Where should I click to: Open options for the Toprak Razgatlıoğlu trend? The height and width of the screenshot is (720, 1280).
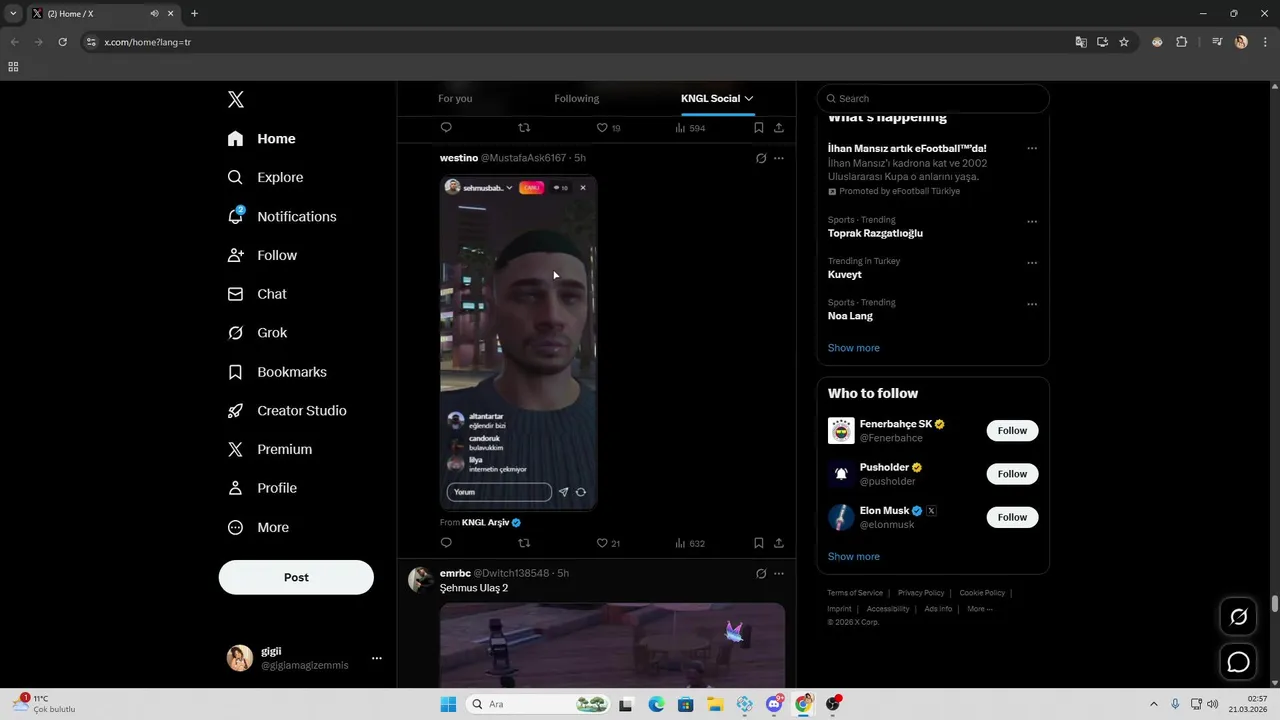coord(1032,222)
